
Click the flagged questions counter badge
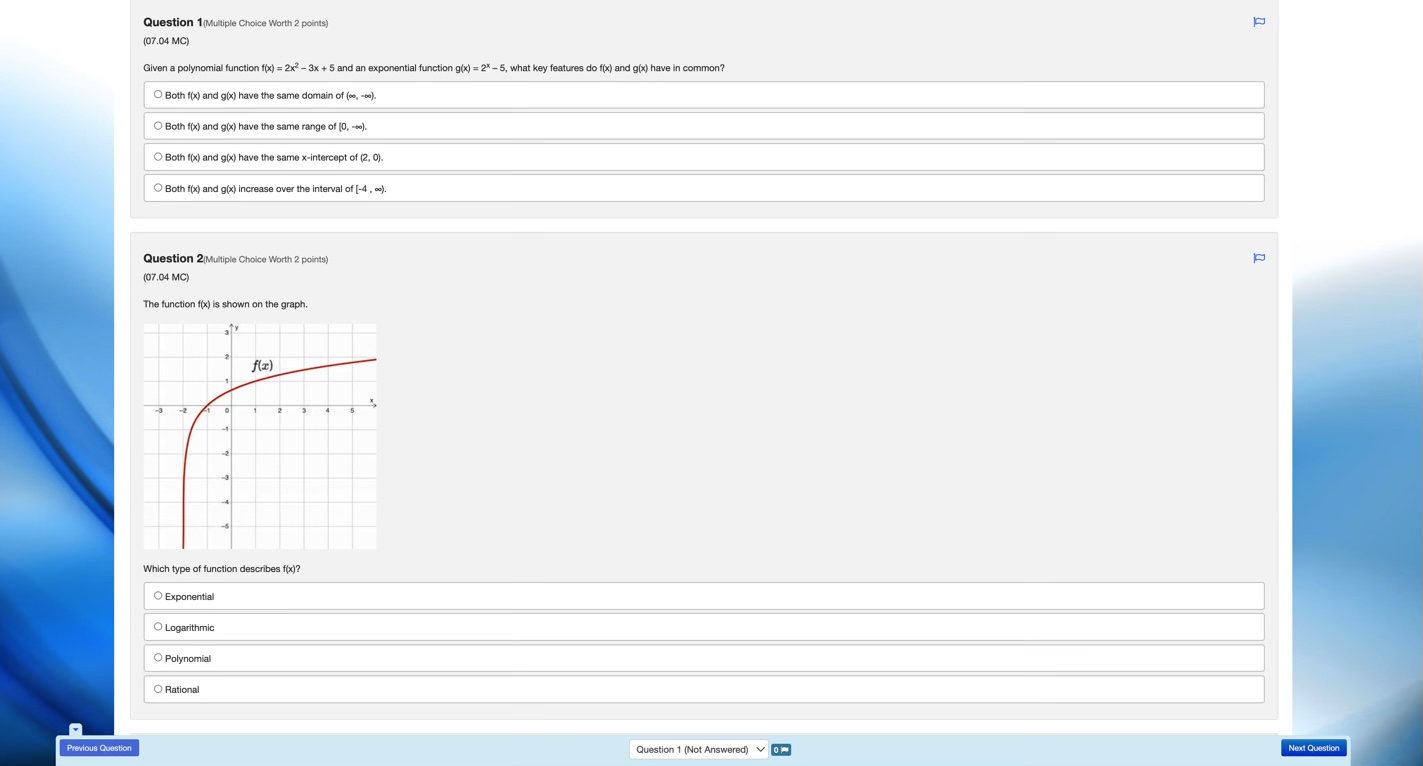point(780,749)
